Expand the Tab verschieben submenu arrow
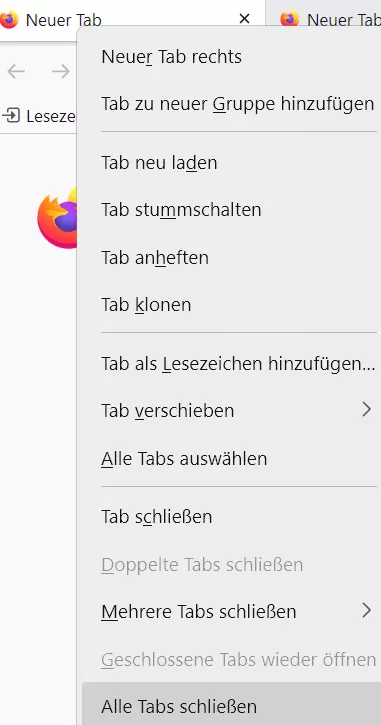 pyautogui.click(x=367, y=409)
